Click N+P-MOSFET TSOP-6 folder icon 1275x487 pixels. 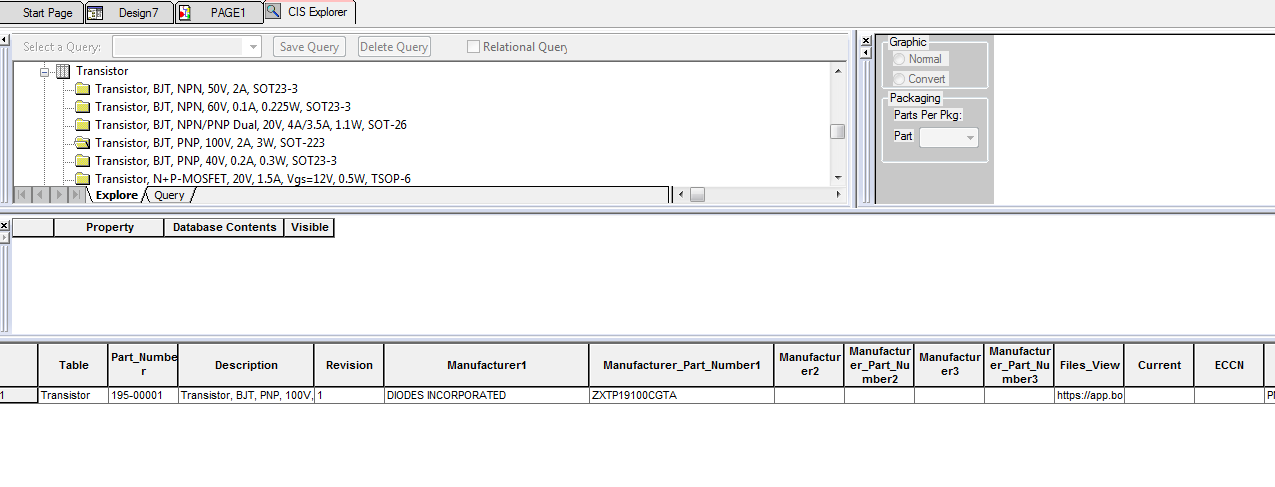click(x=82, y=179)
